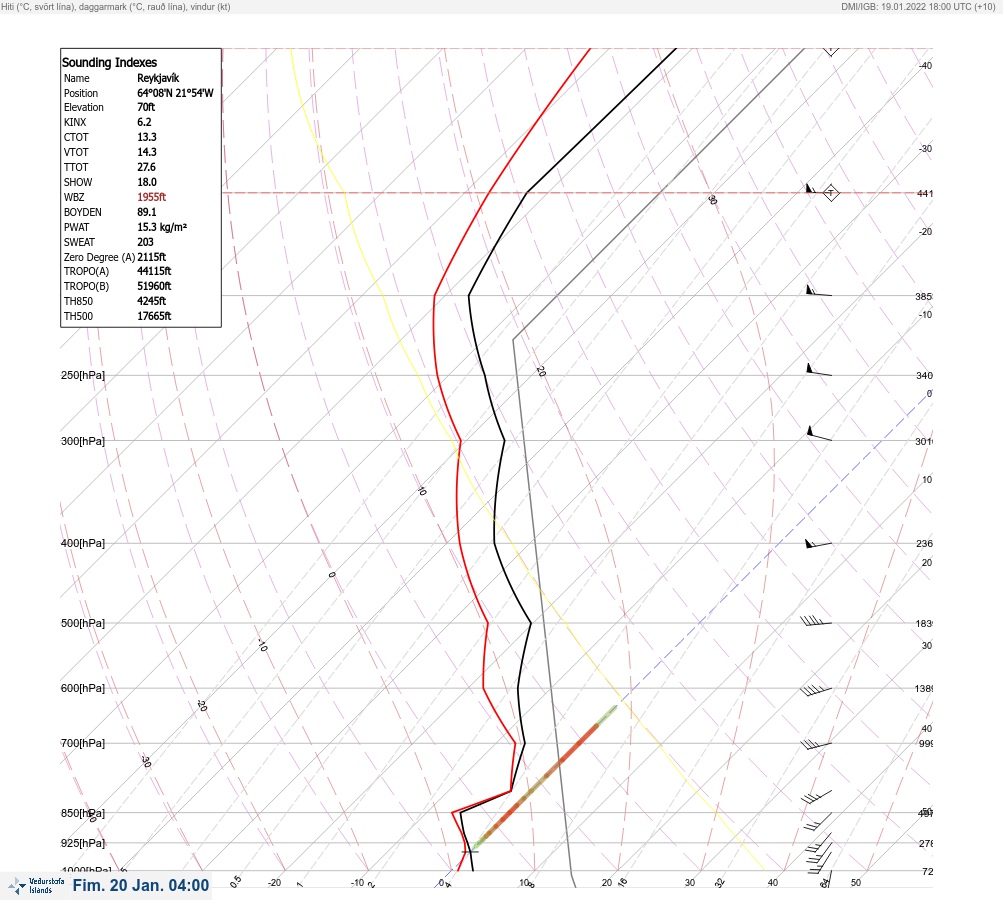Click the '441' height label on tropopause line
Screen dimensions: 1003x900
click(924, 193)
